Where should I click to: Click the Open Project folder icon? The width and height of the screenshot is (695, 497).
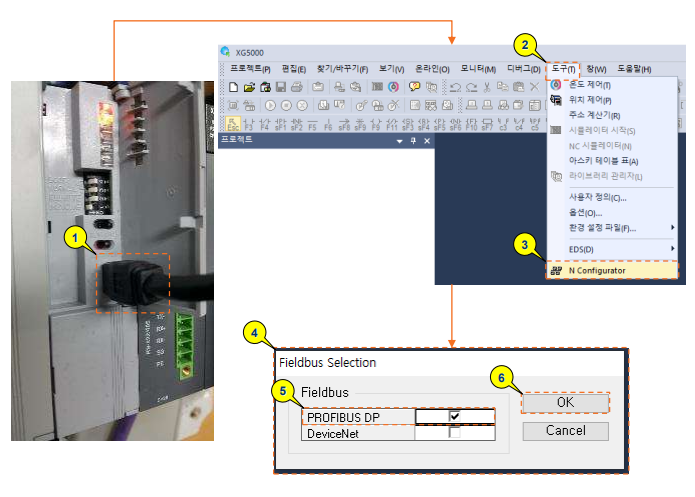(x=249, y=87)
